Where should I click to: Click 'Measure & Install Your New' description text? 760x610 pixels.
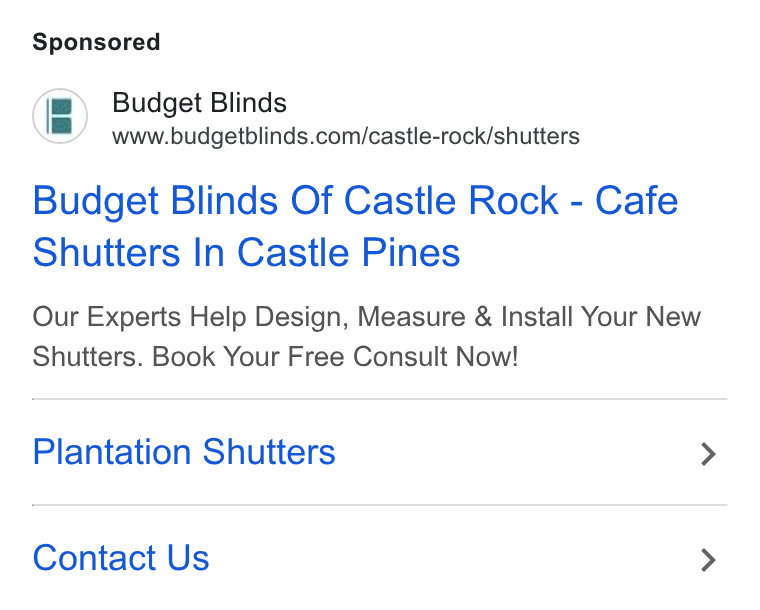(x=529, y=317)
